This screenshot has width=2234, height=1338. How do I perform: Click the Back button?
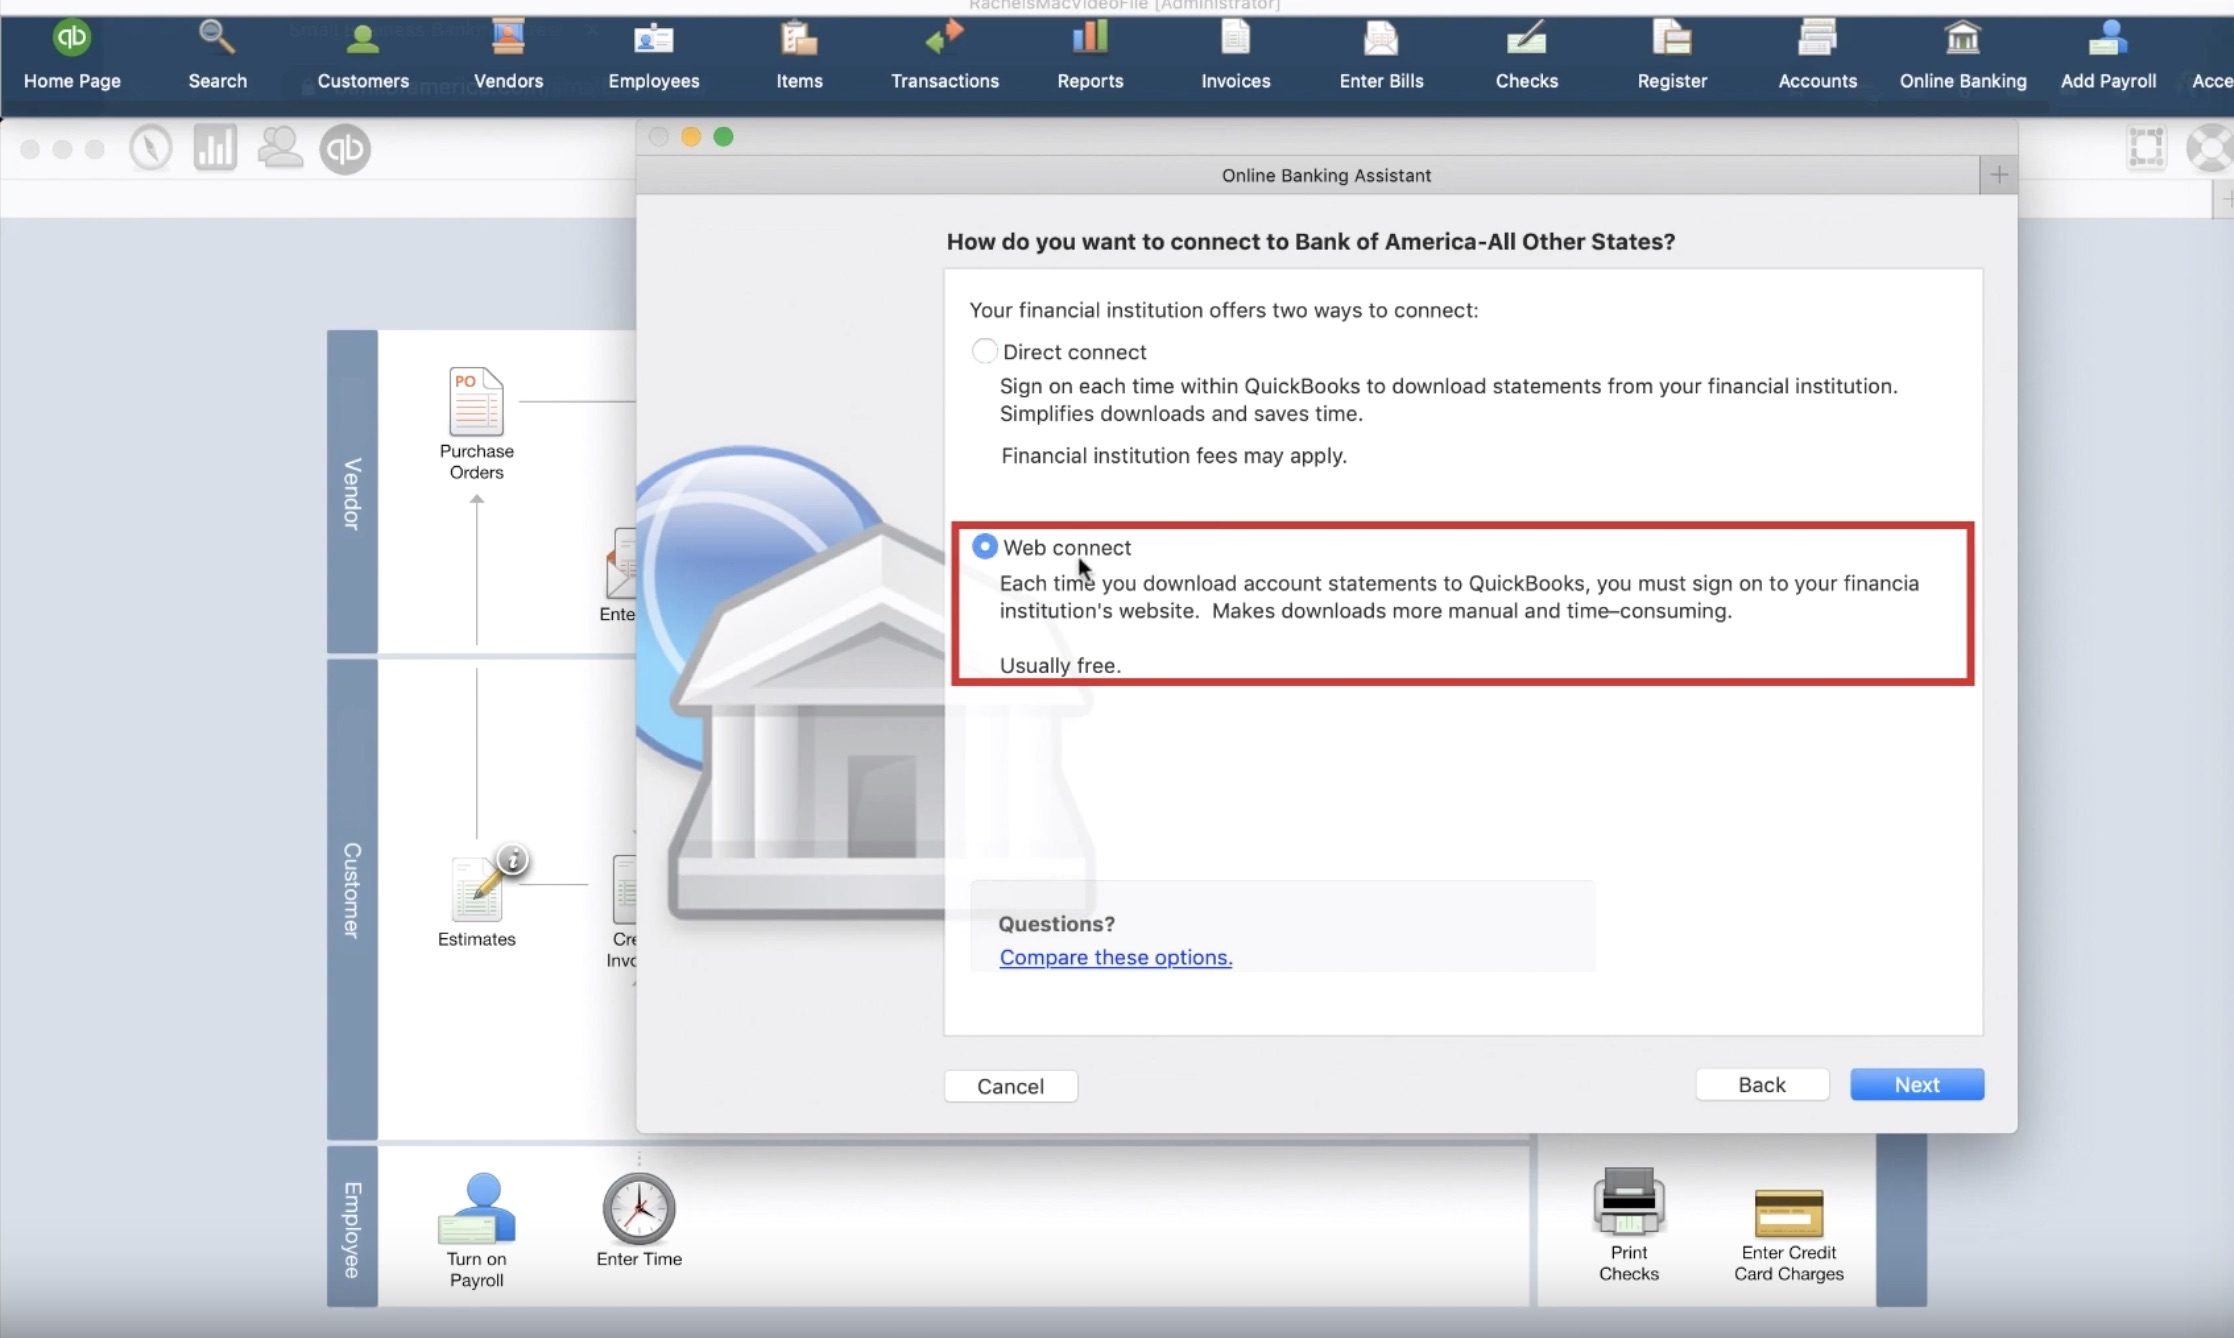1762,1085
